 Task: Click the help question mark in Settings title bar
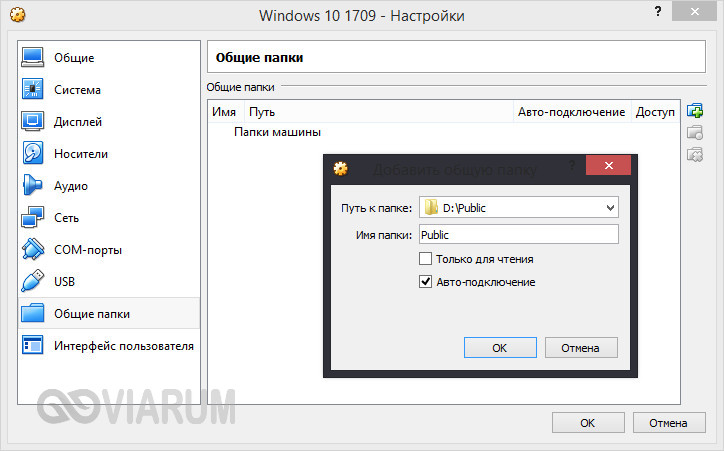658,12
